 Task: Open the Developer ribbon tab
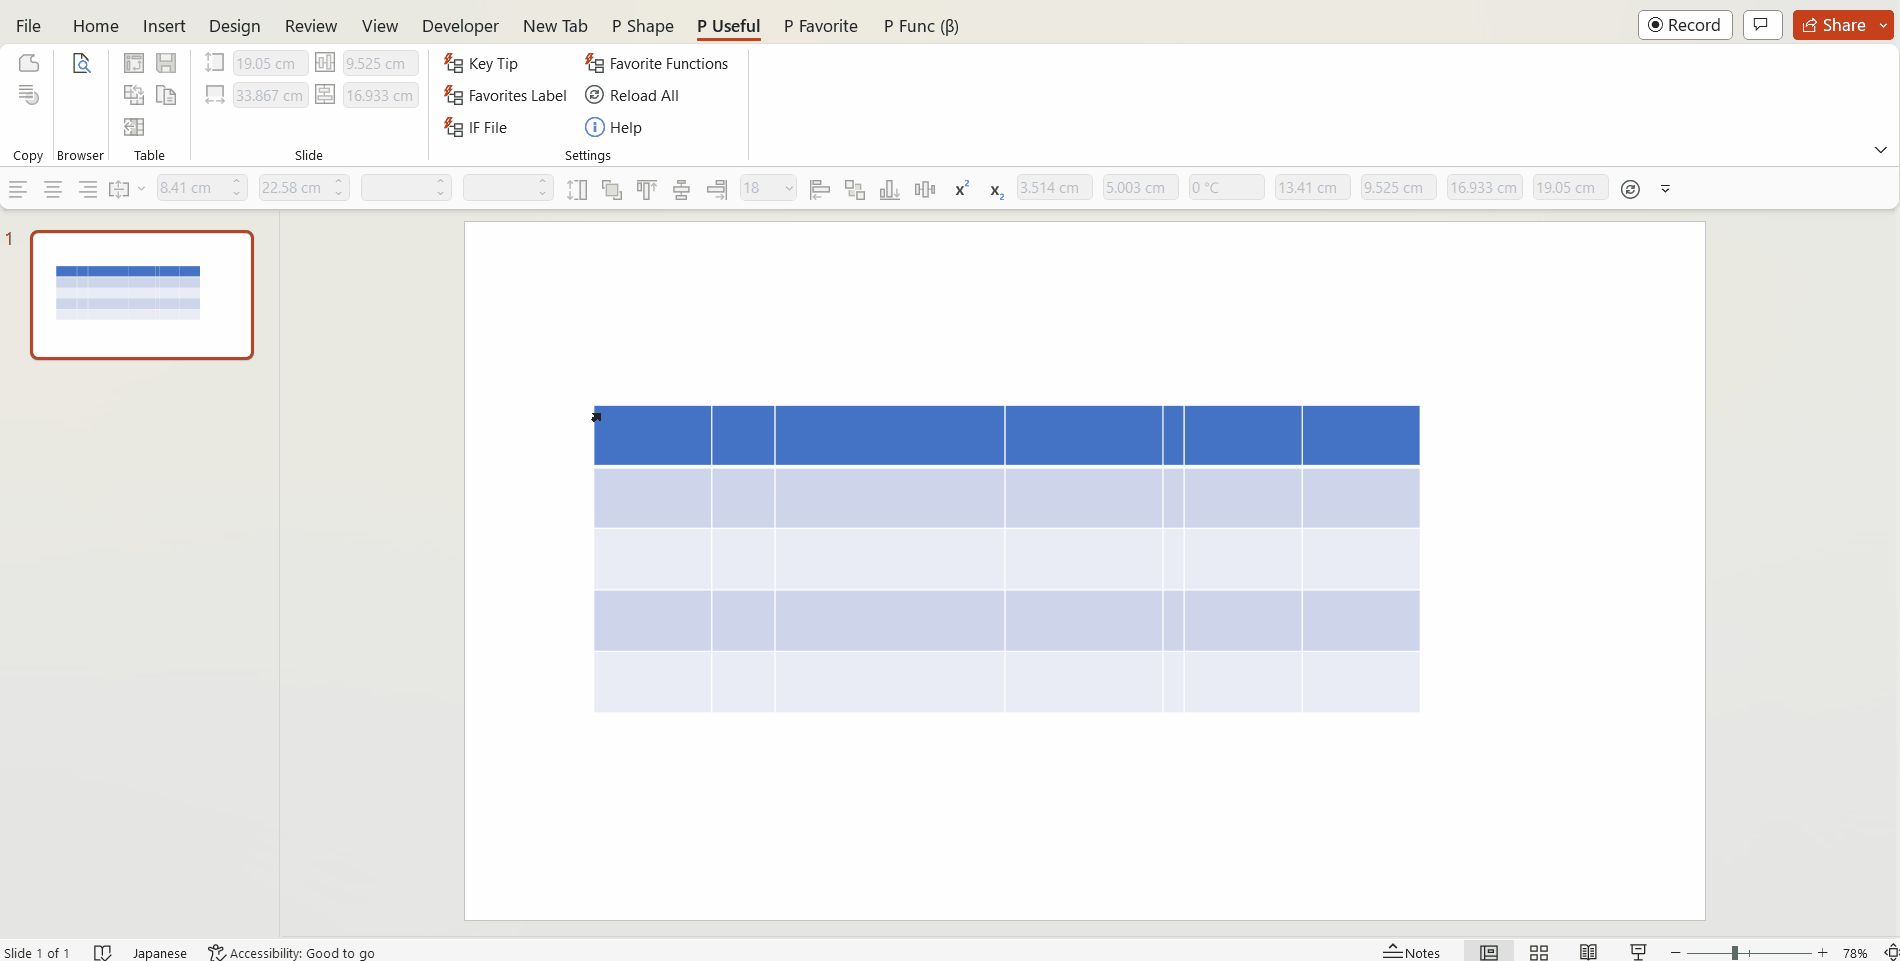point(460,26)
